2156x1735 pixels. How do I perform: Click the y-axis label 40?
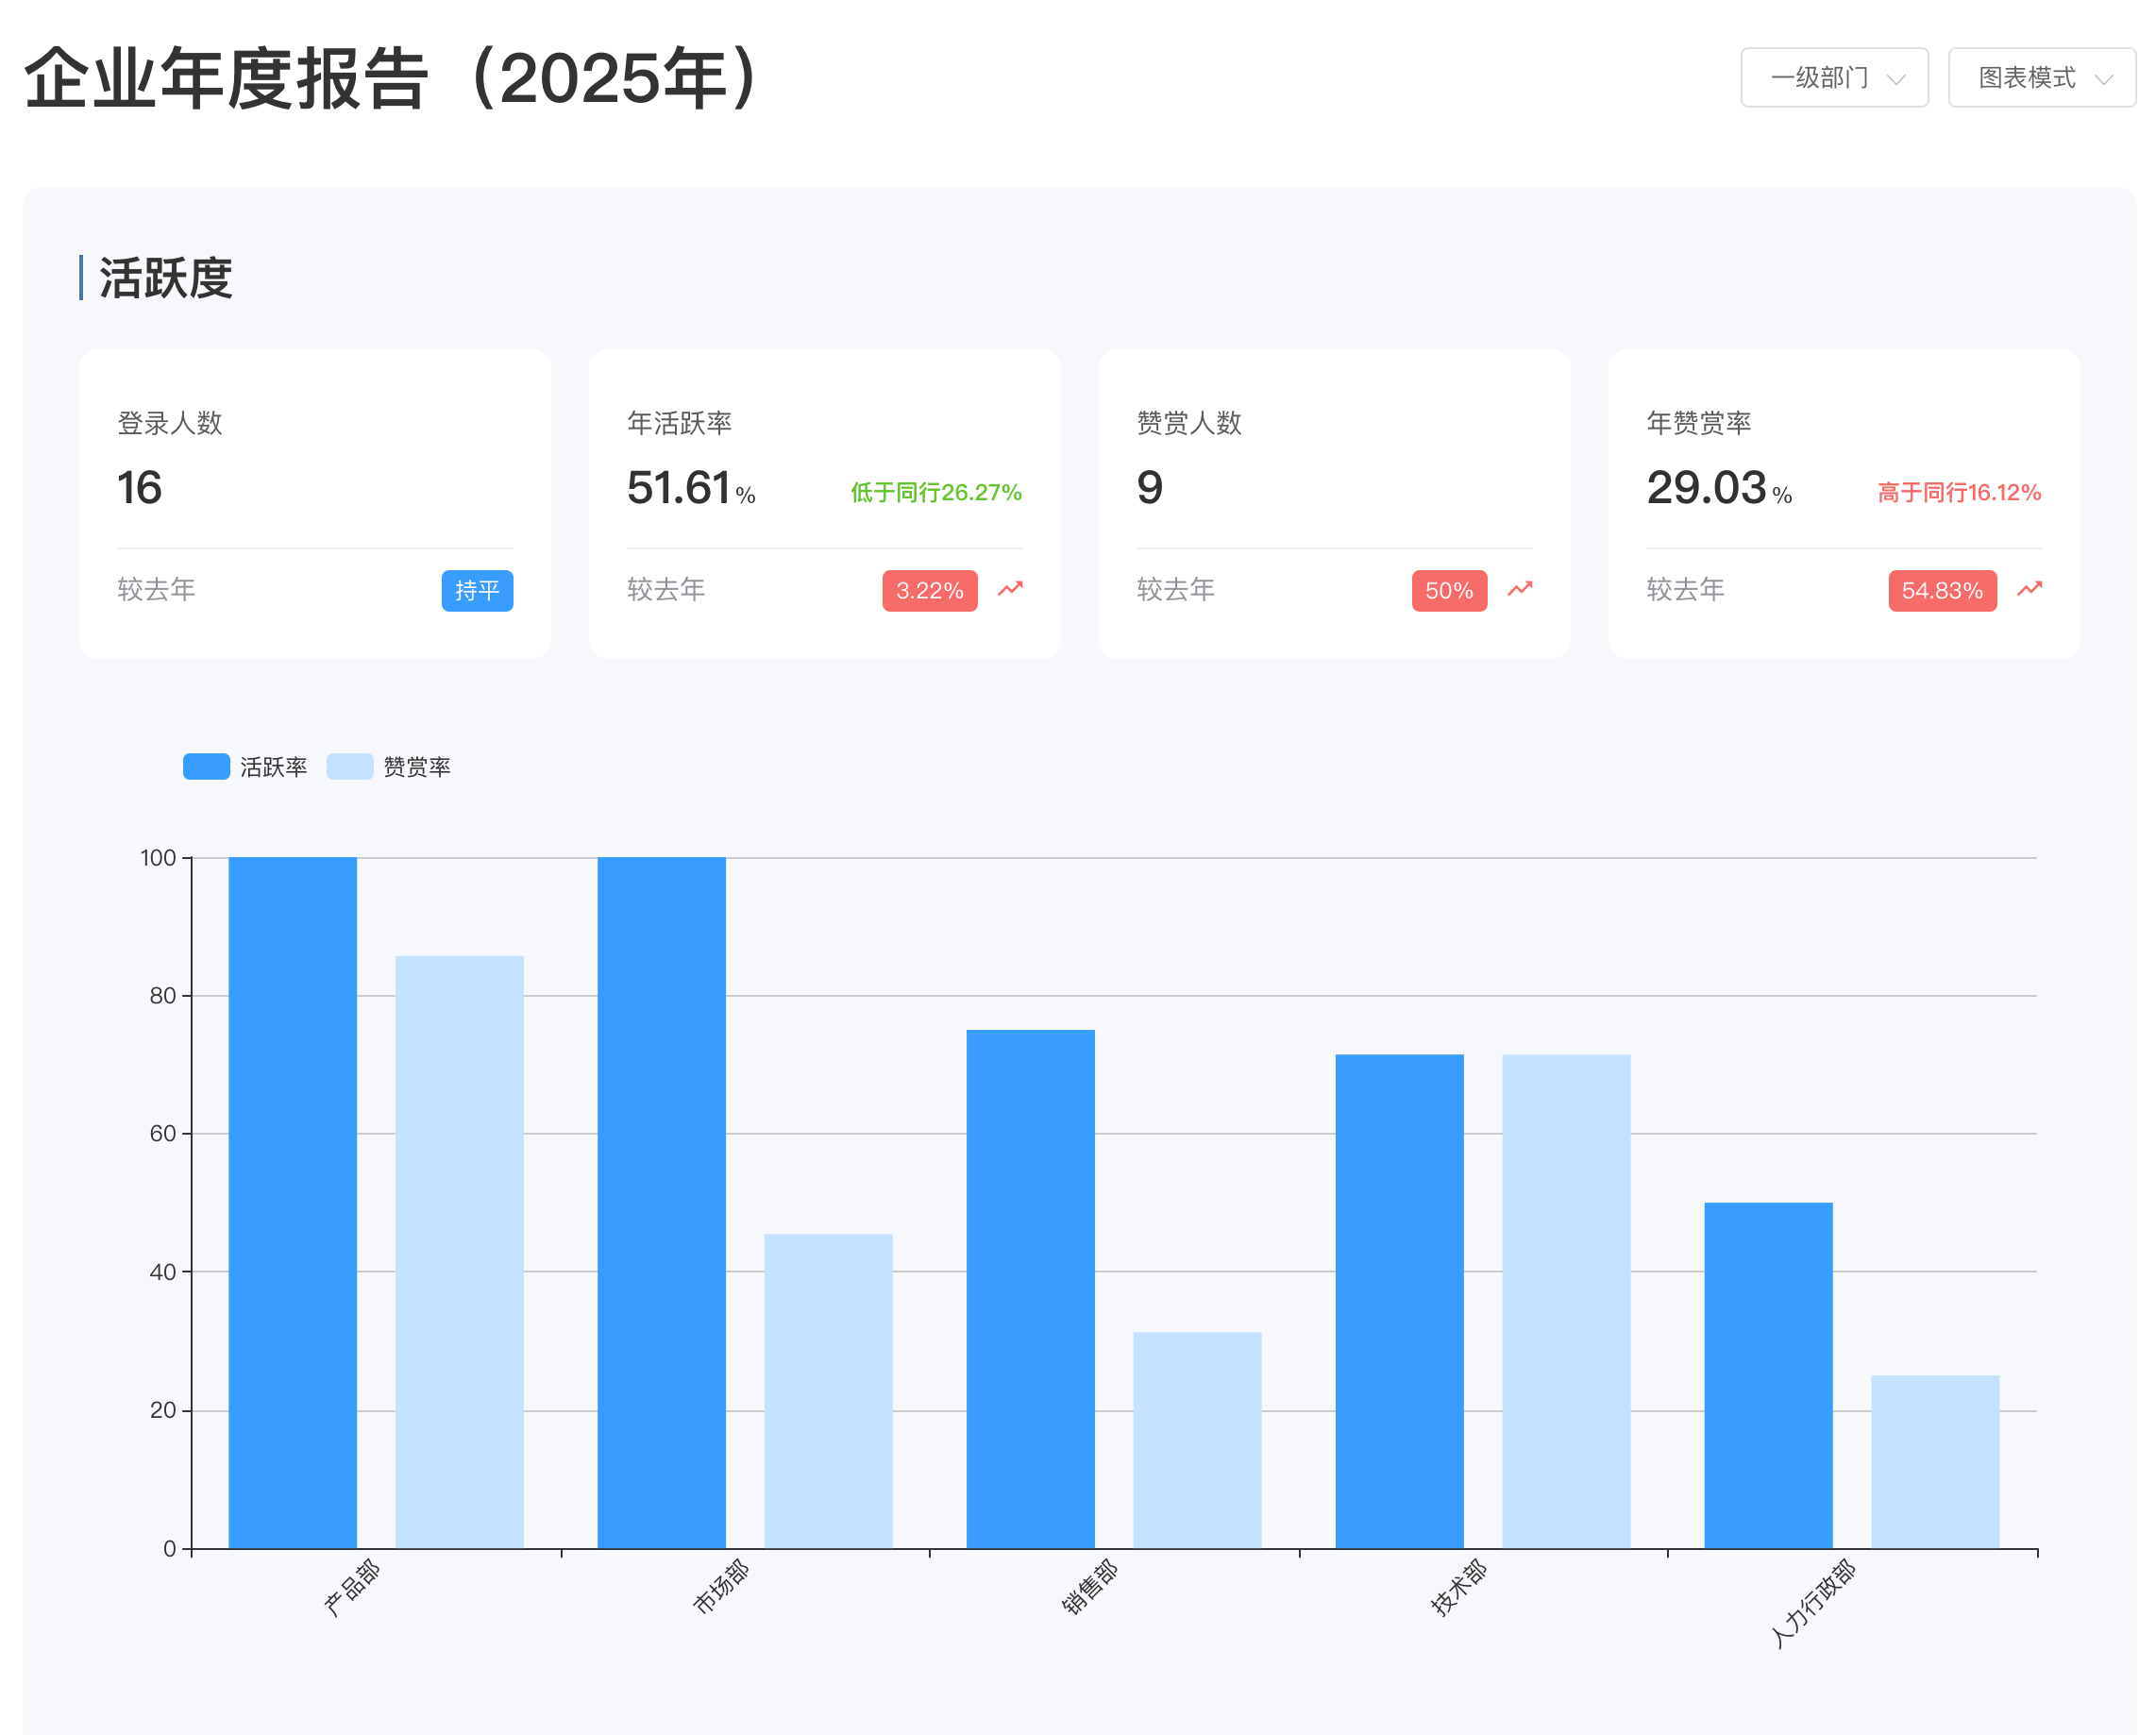163,1272
